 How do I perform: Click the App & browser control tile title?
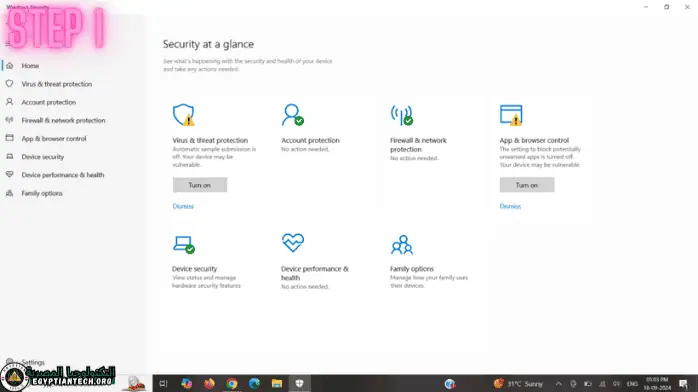pyautogui.click(x=534, y=140)
